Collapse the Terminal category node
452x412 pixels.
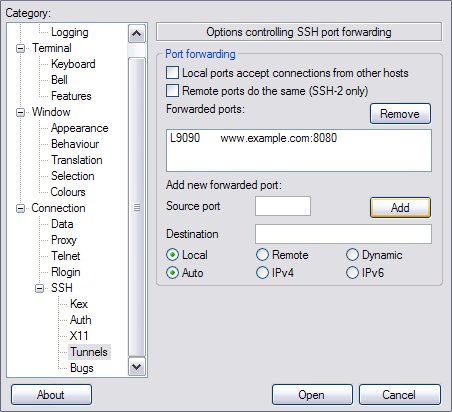(x=20, y=48)
